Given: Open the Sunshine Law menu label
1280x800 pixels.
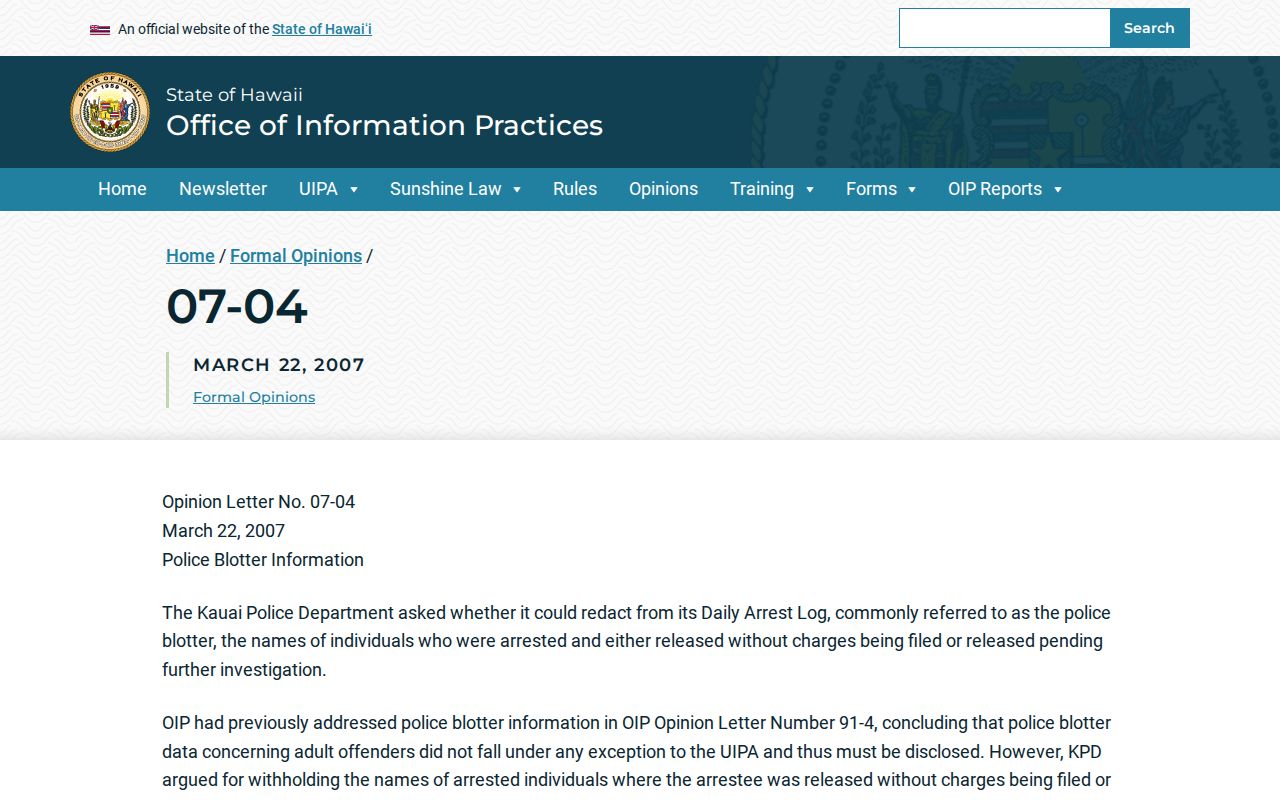Looking at the screenshot, I should [x=445, y=189].
